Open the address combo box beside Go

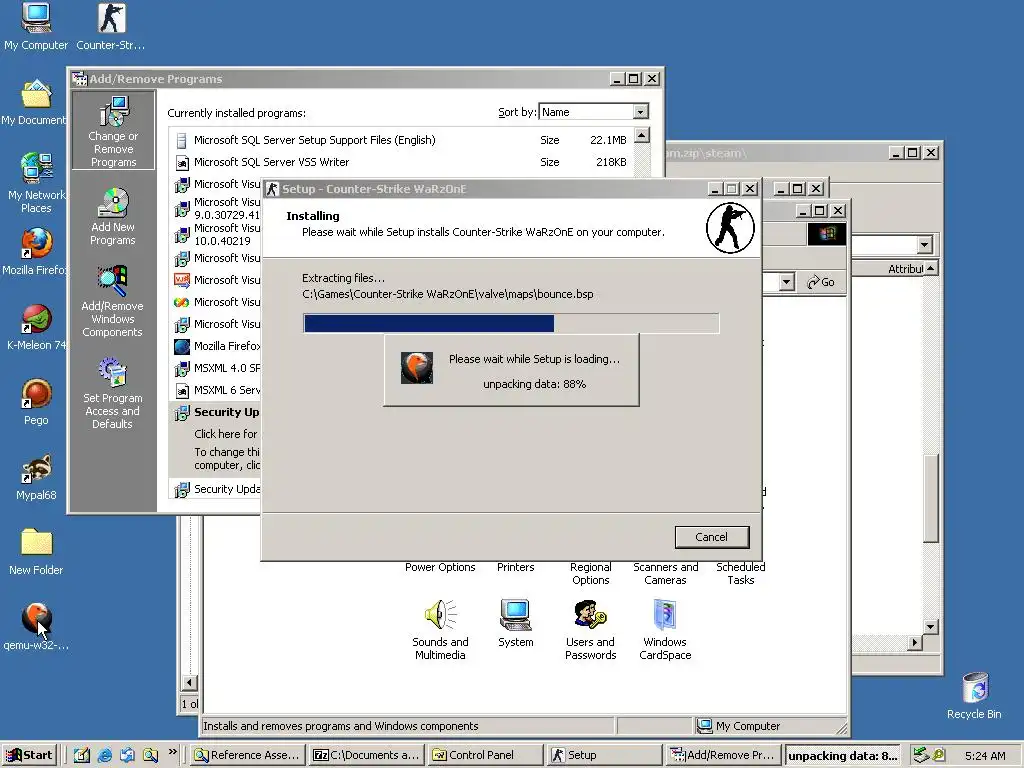(786, 282)
